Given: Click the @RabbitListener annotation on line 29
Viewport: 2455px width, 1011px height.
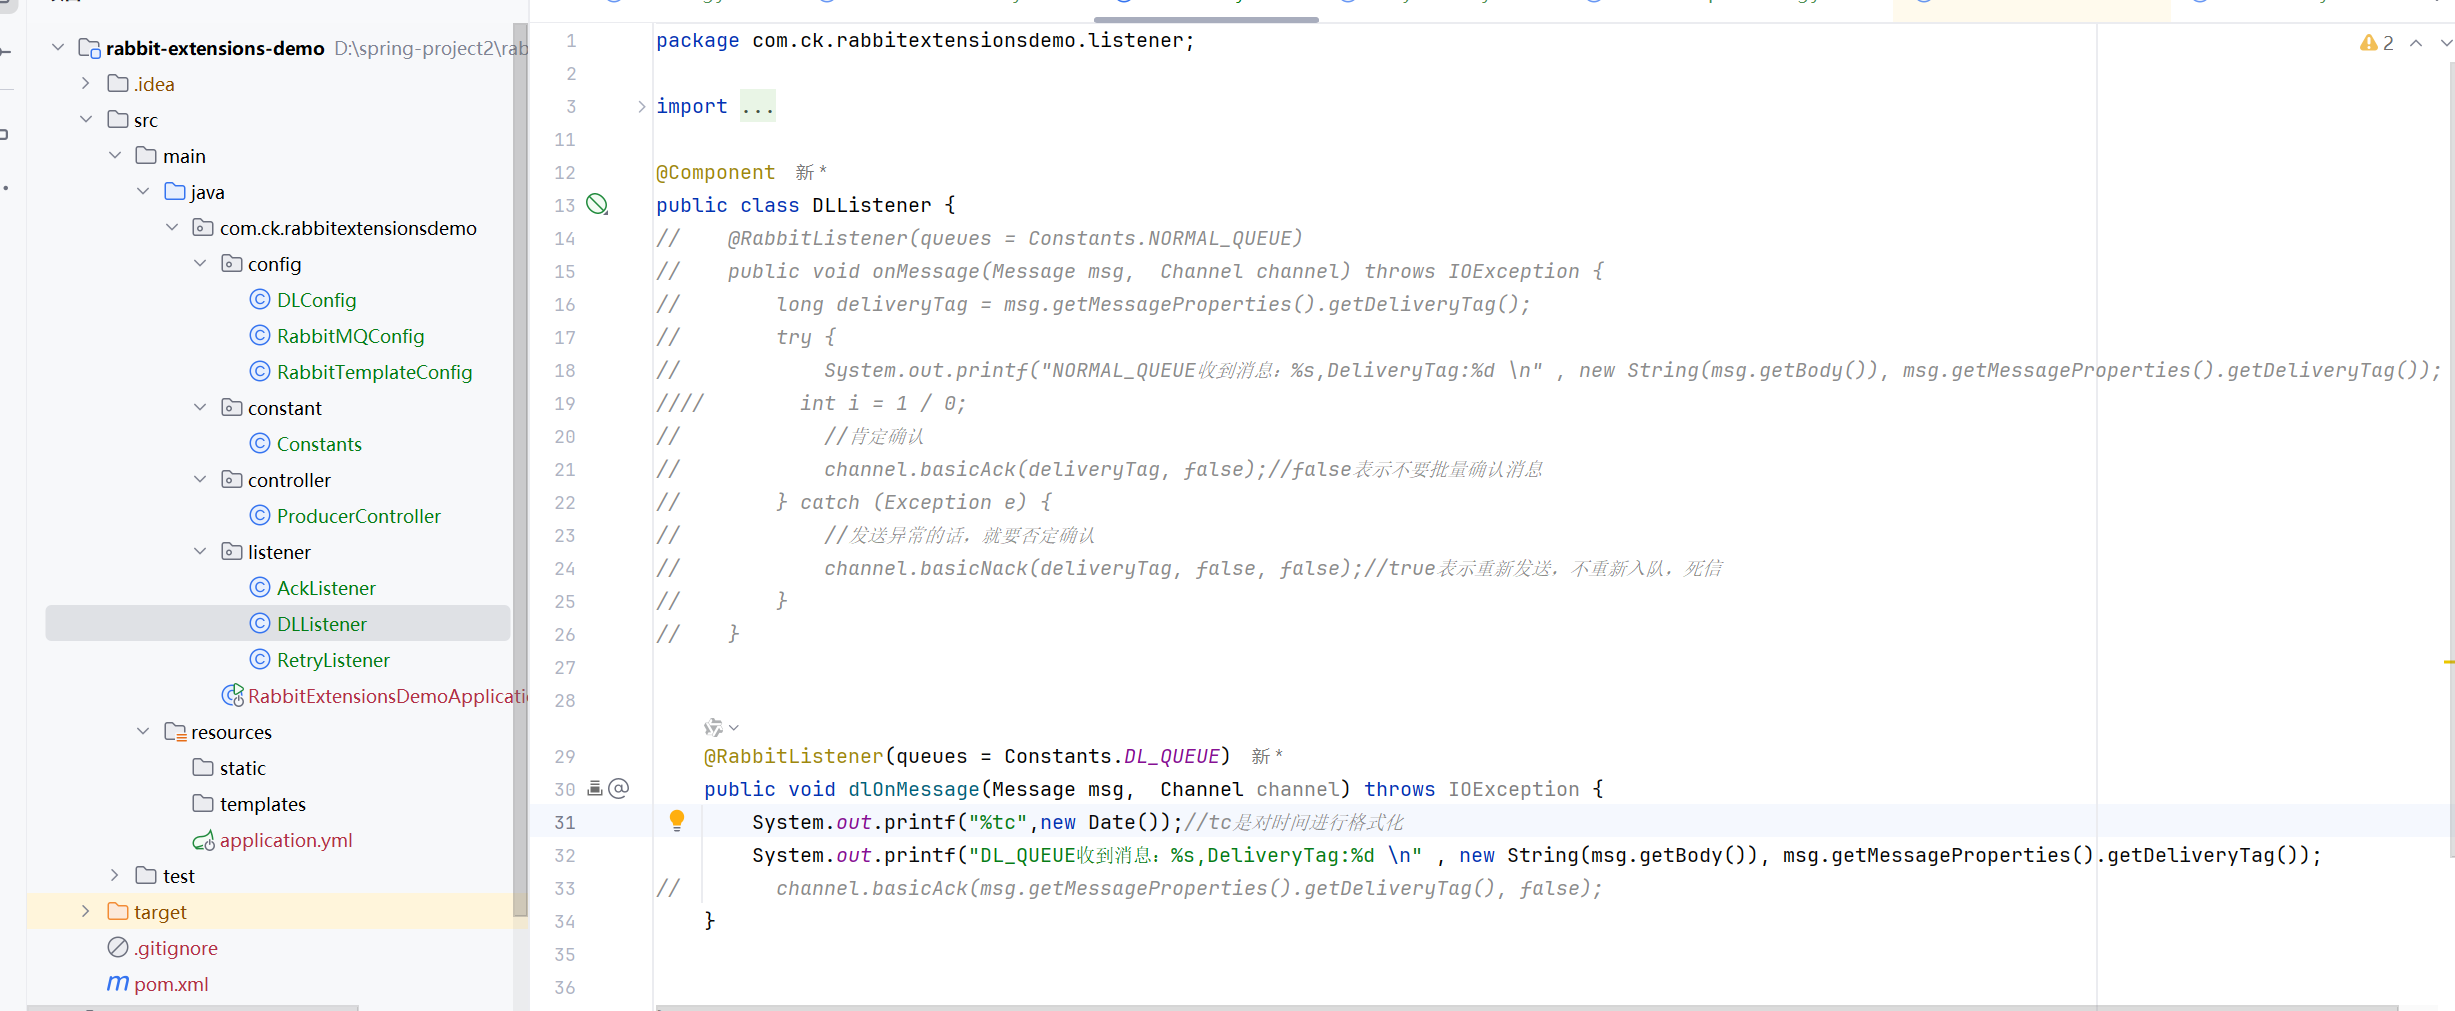Looking at the screenshot, I should coord(793,756).
